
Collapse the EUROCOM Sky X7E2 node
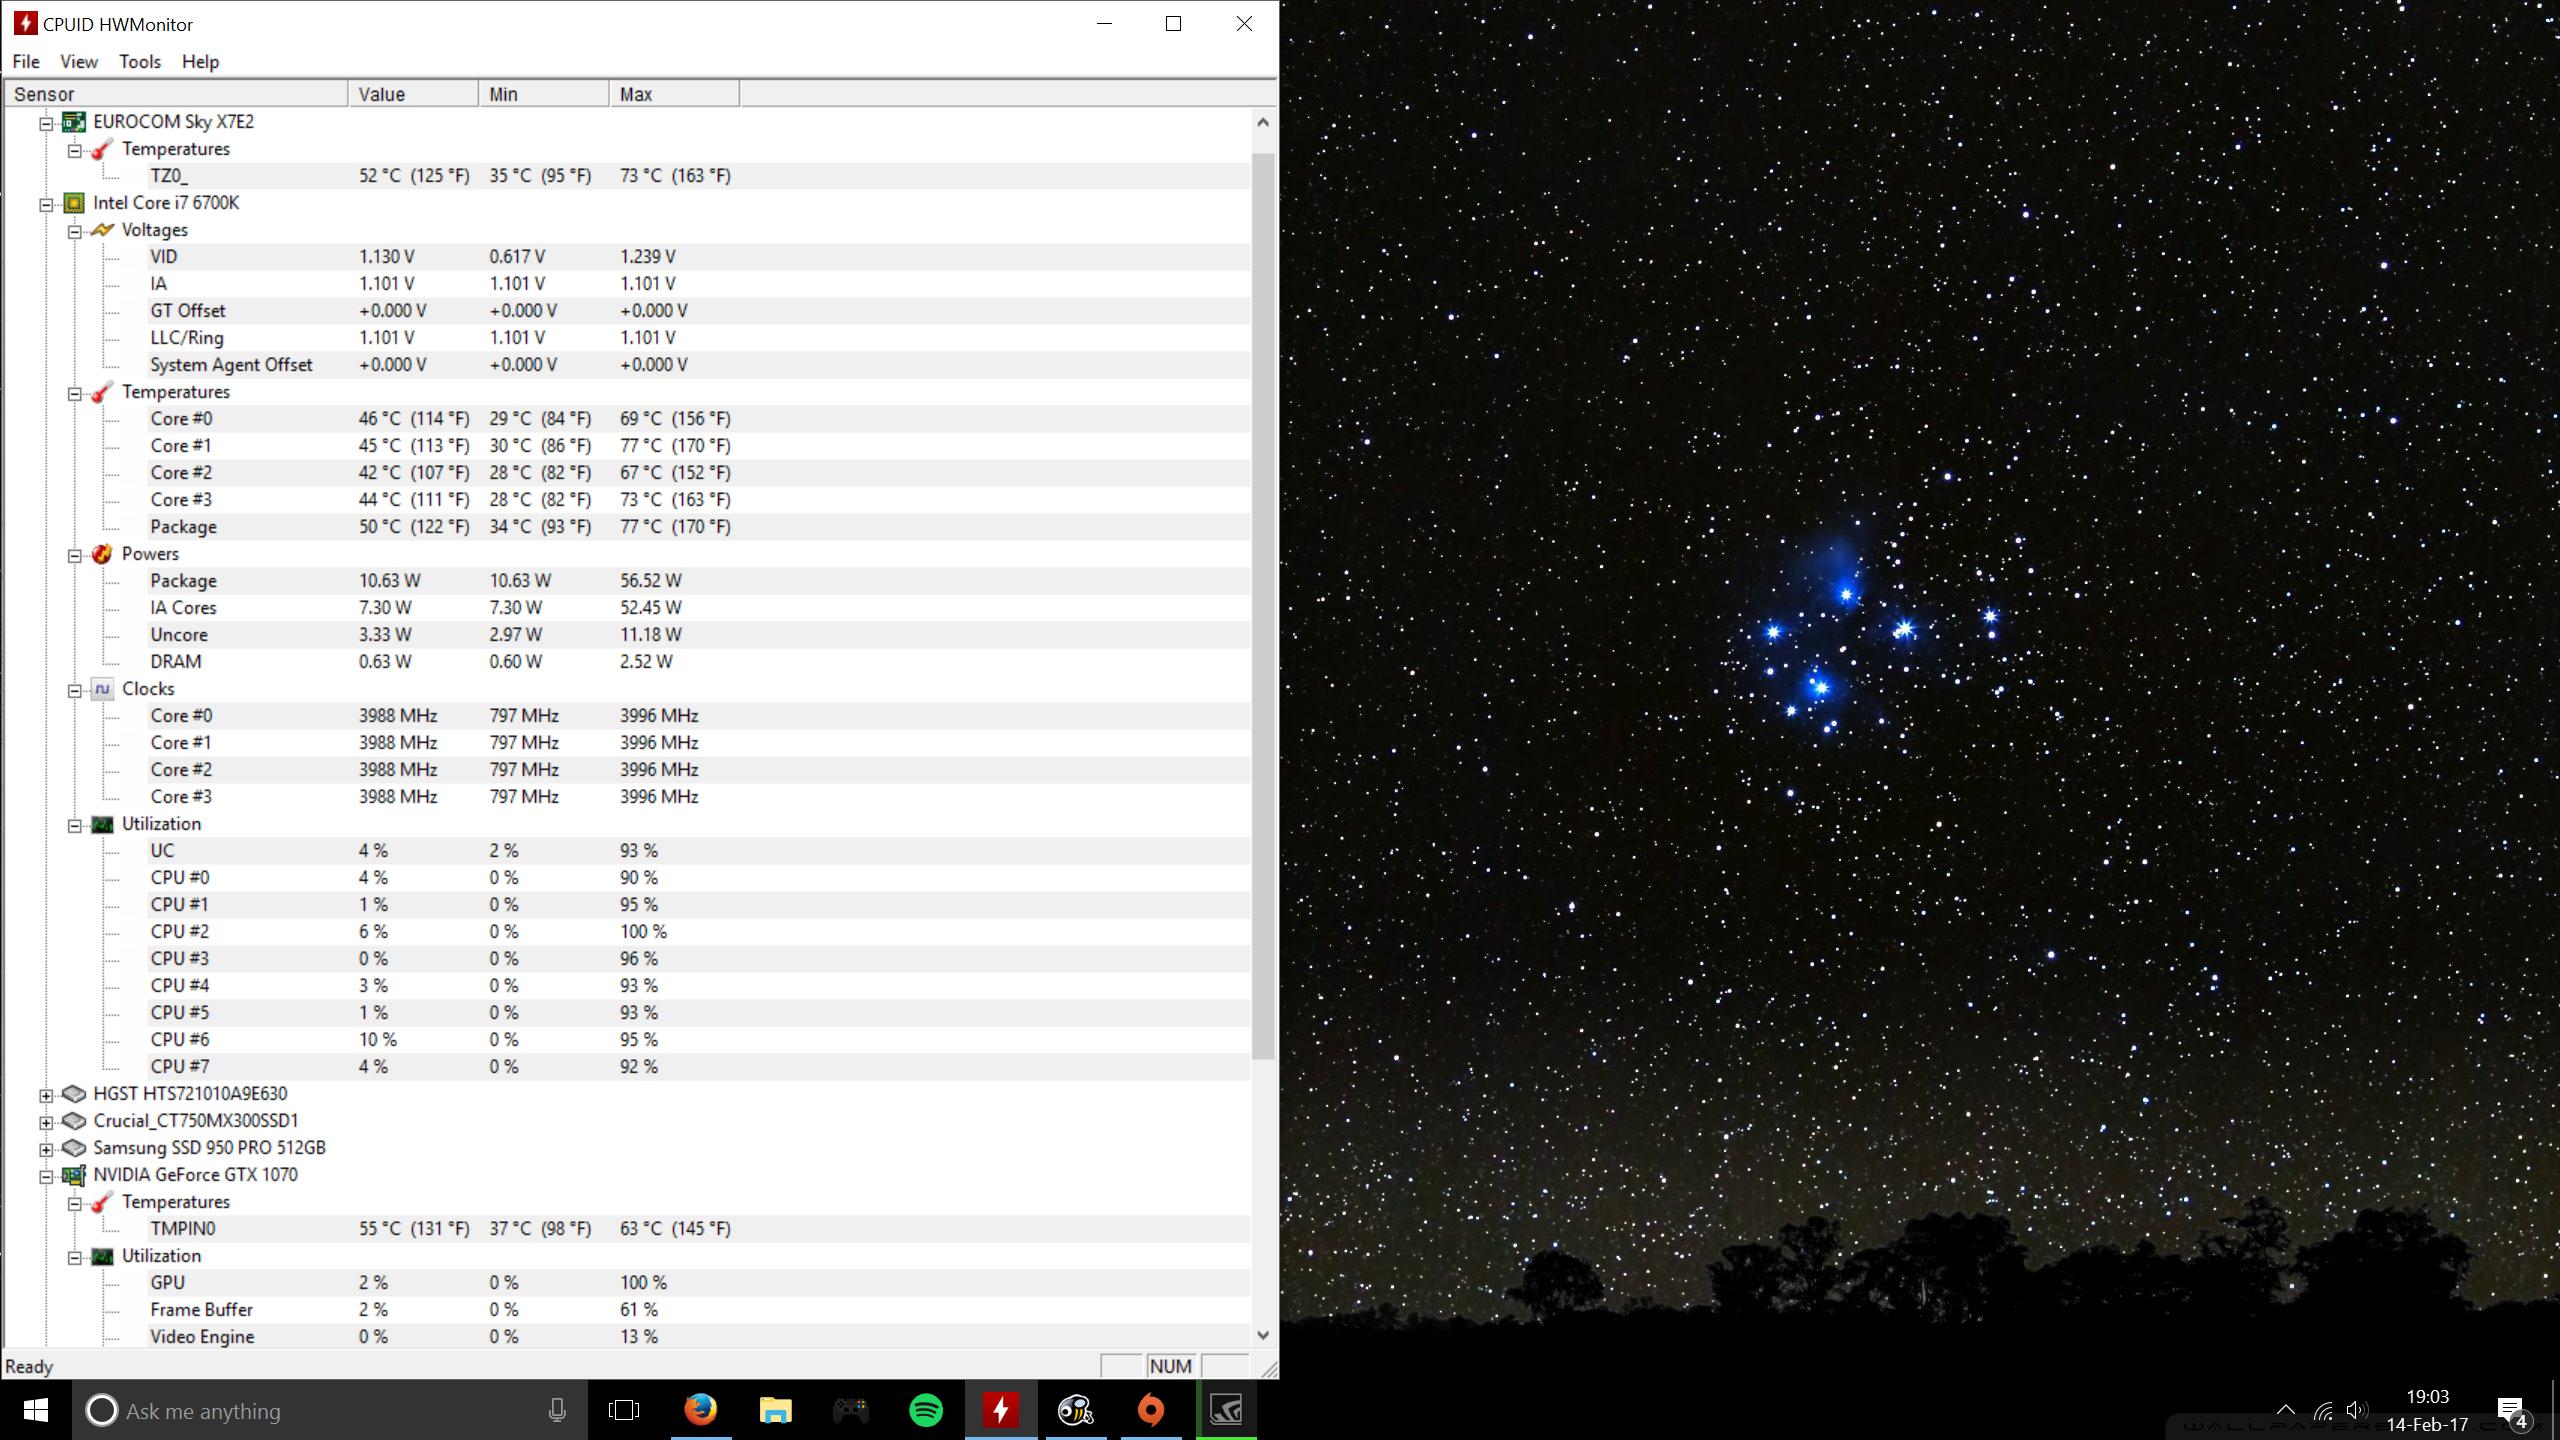pos(46,123)
